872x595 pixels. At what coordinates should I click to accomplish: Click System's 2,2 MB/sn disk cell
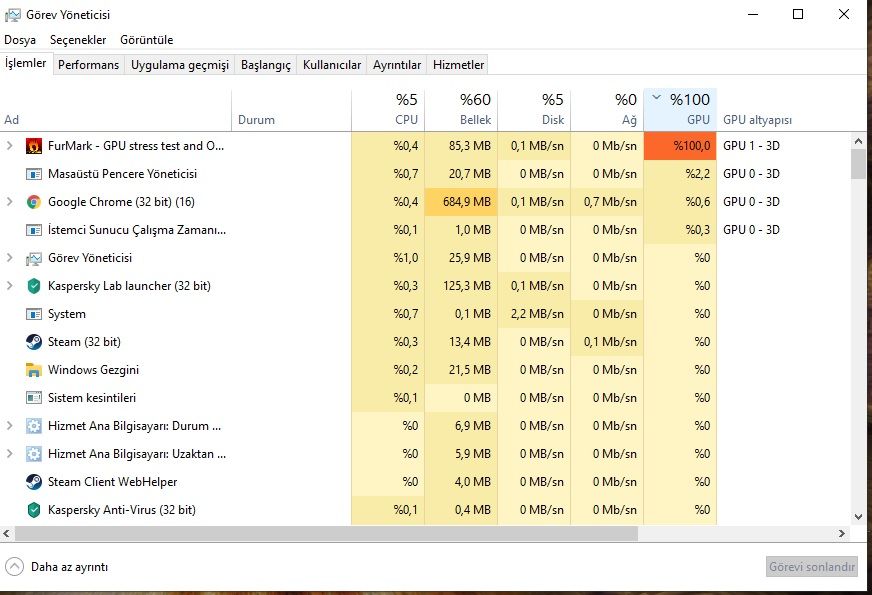click(x=534, y=314)
